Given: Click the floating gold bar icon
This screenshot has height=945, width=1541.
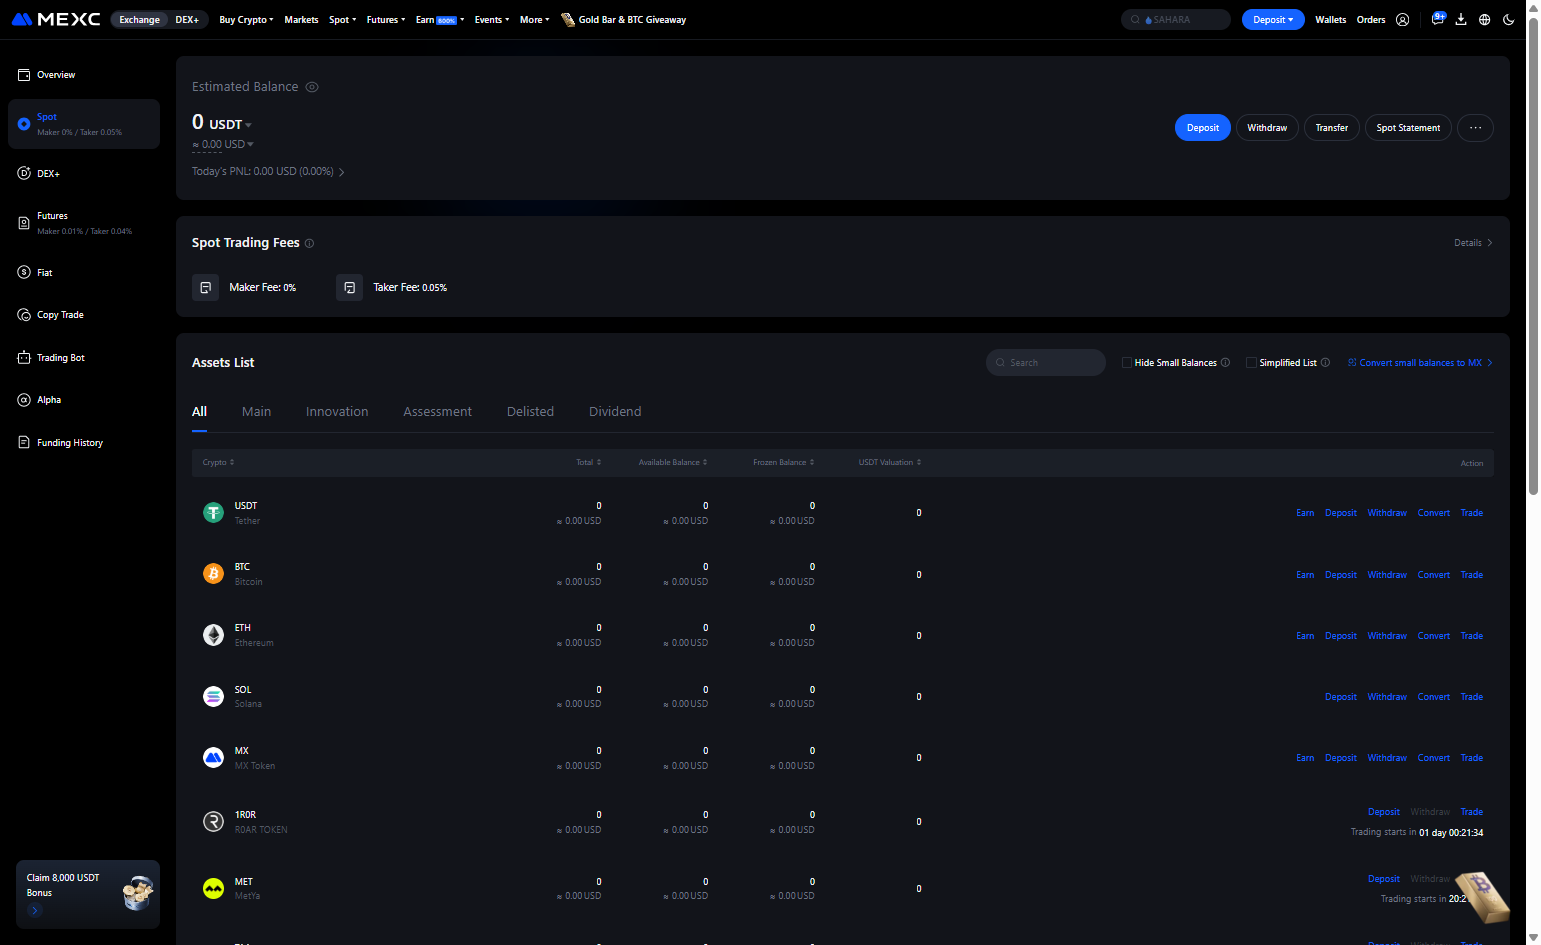Looking at the screenshot, I should point(1482,896).
